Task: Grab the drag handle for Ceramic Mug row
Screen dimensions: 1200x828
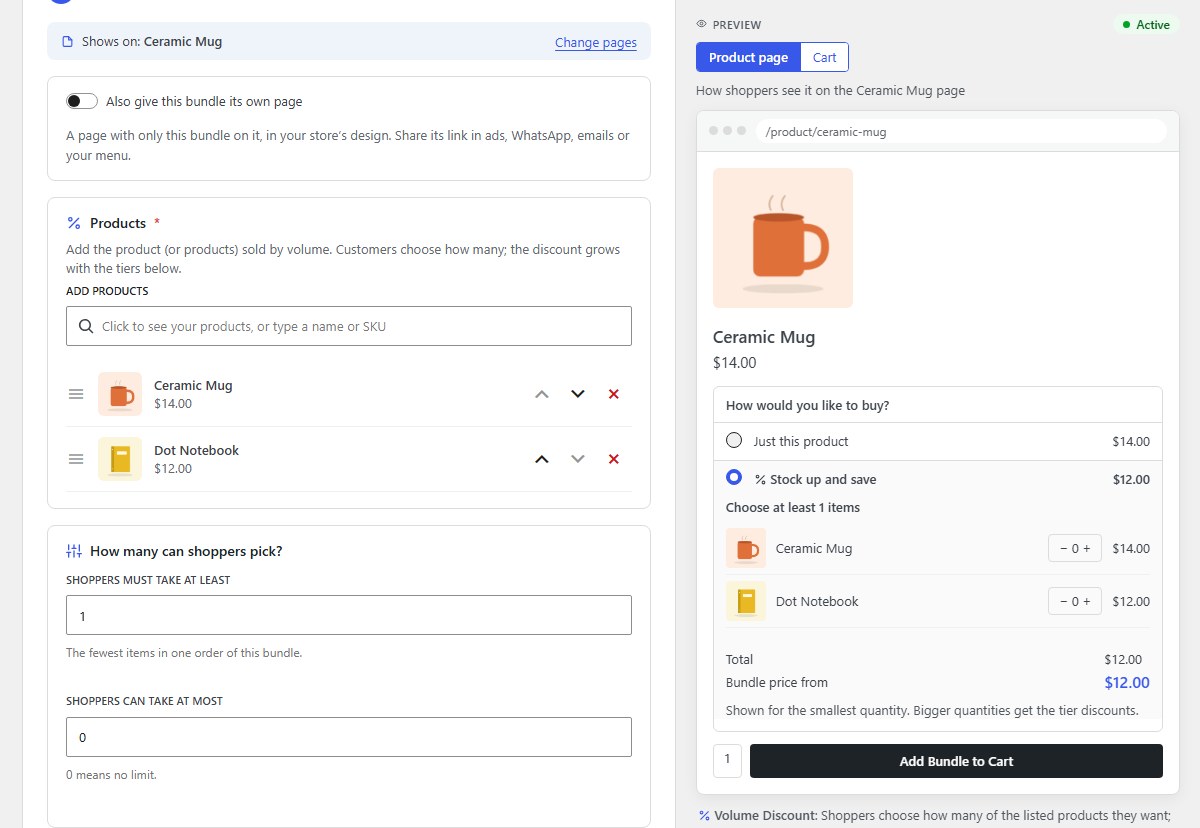Action: pyautogui.click(x=76, y=394)
